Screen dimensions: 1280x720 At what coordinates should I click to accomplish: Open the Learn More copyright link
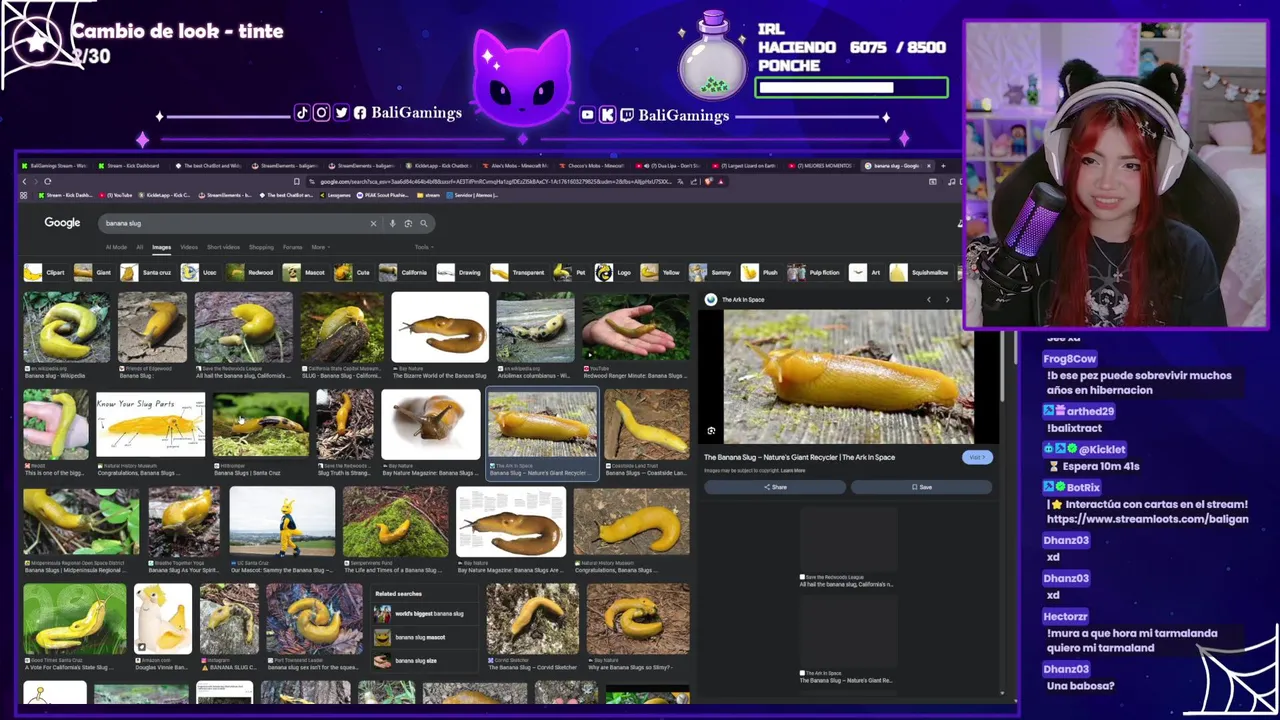coord(793,470)
